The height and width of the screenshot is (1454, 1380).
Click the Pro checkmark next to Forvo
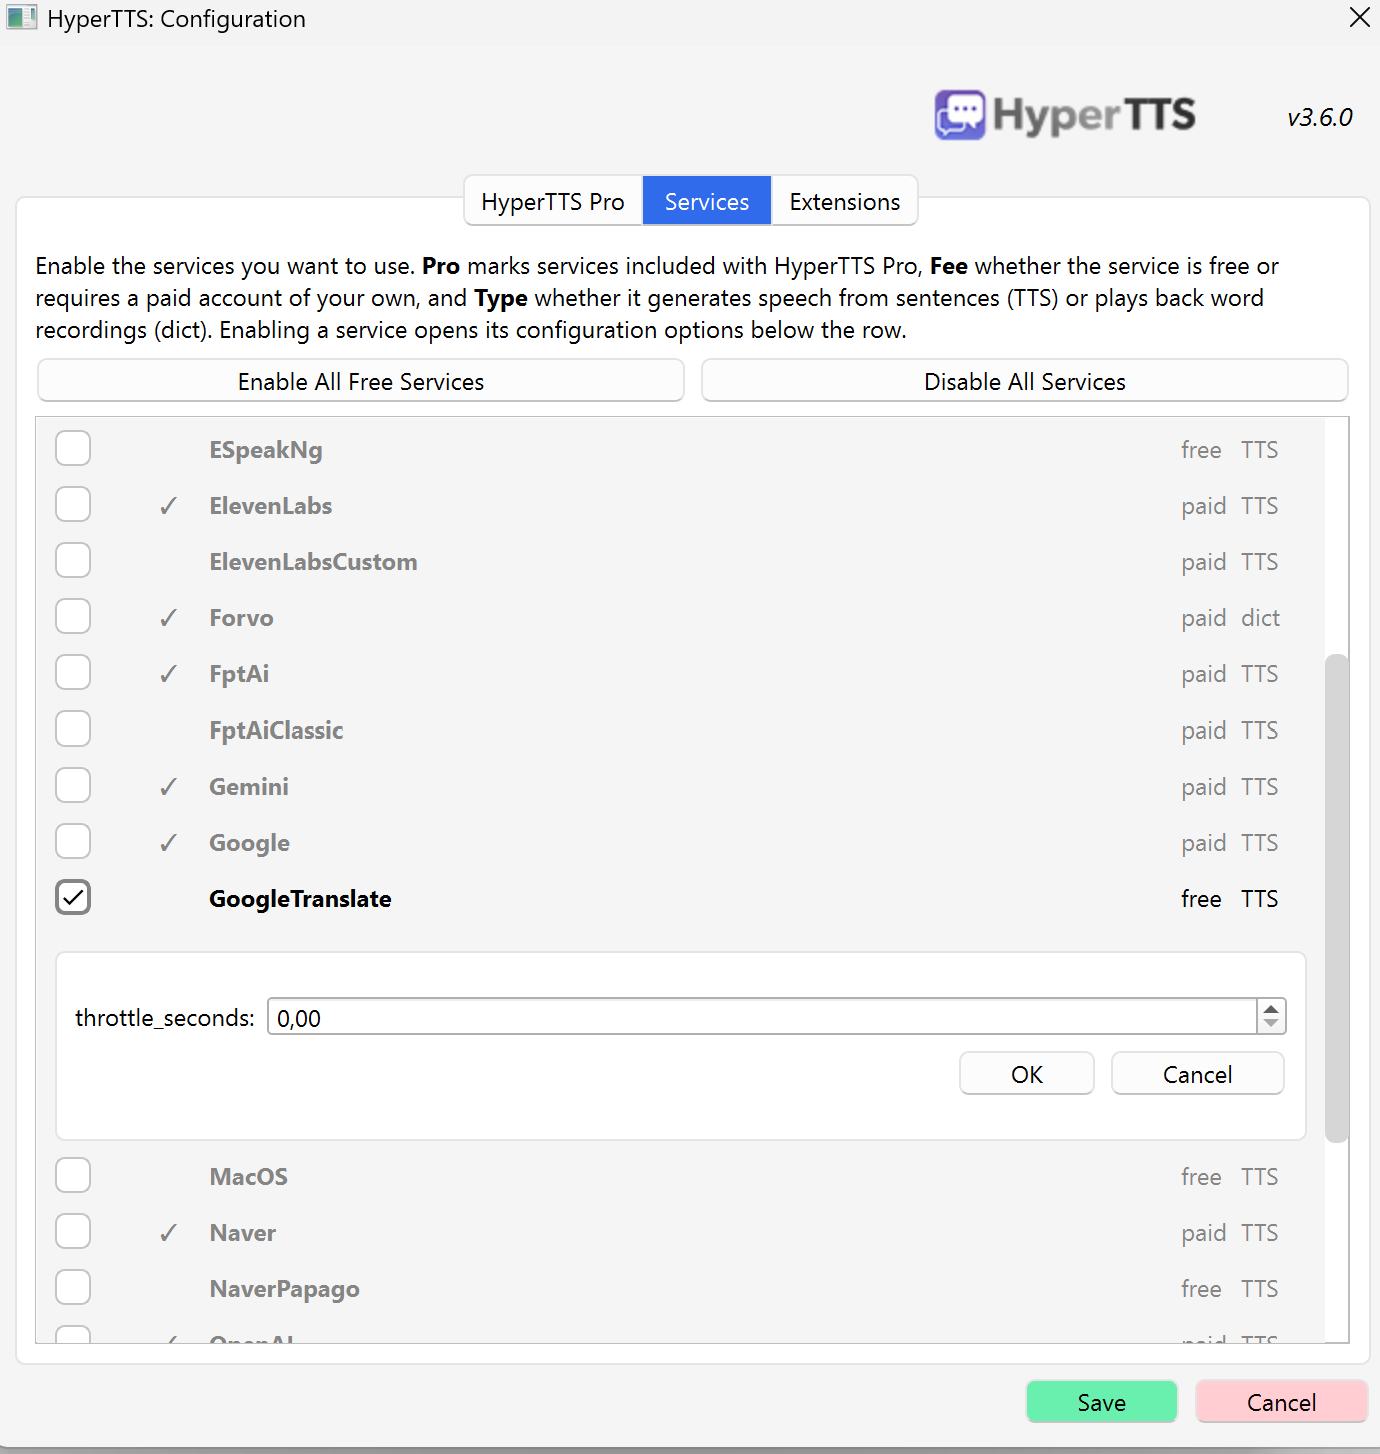pyautogui.click(x=169, y=618)
